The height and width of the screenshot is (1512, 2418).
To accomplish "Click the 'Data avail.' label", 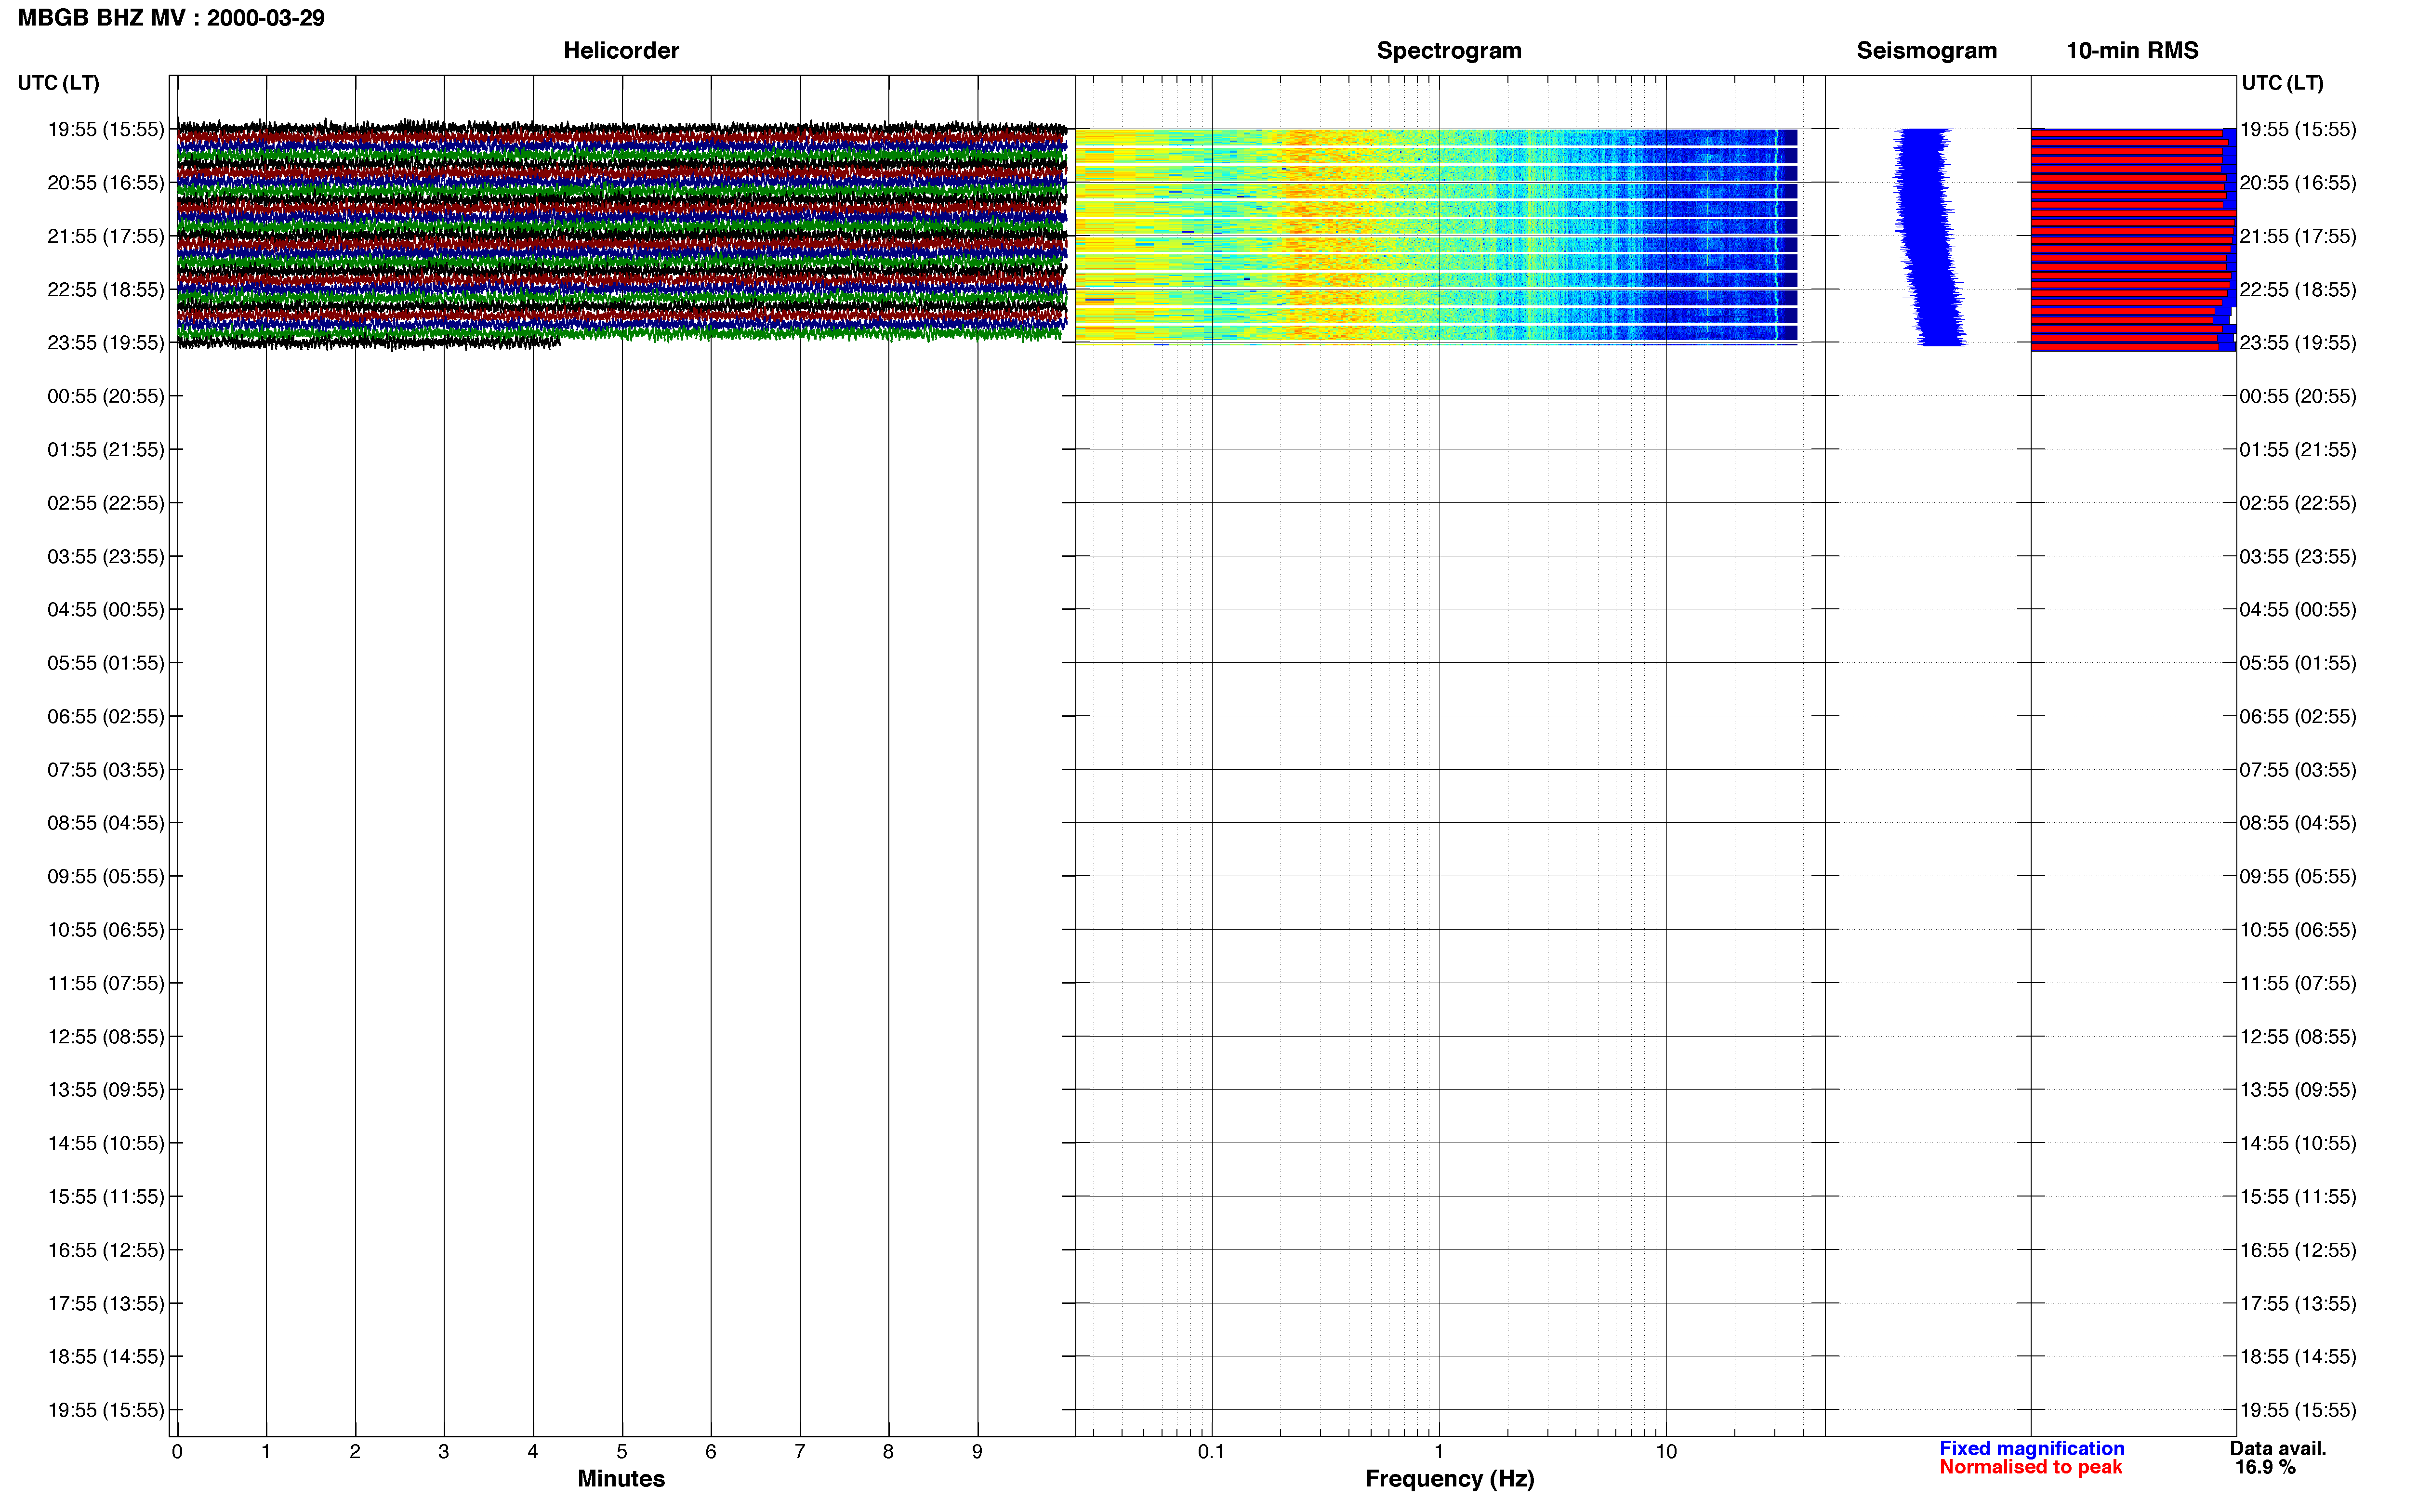I will tap(2277, 1448).
